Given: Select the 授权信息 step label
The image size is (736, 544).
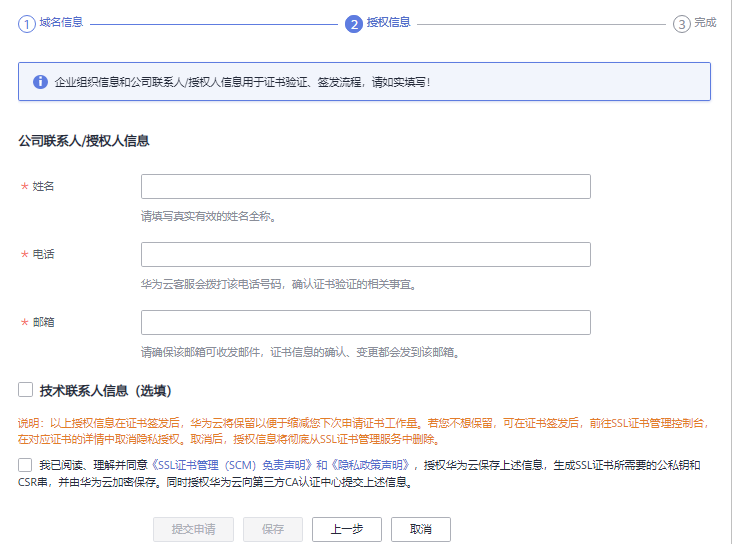Looking at the screenshot, I should point(389,22).
